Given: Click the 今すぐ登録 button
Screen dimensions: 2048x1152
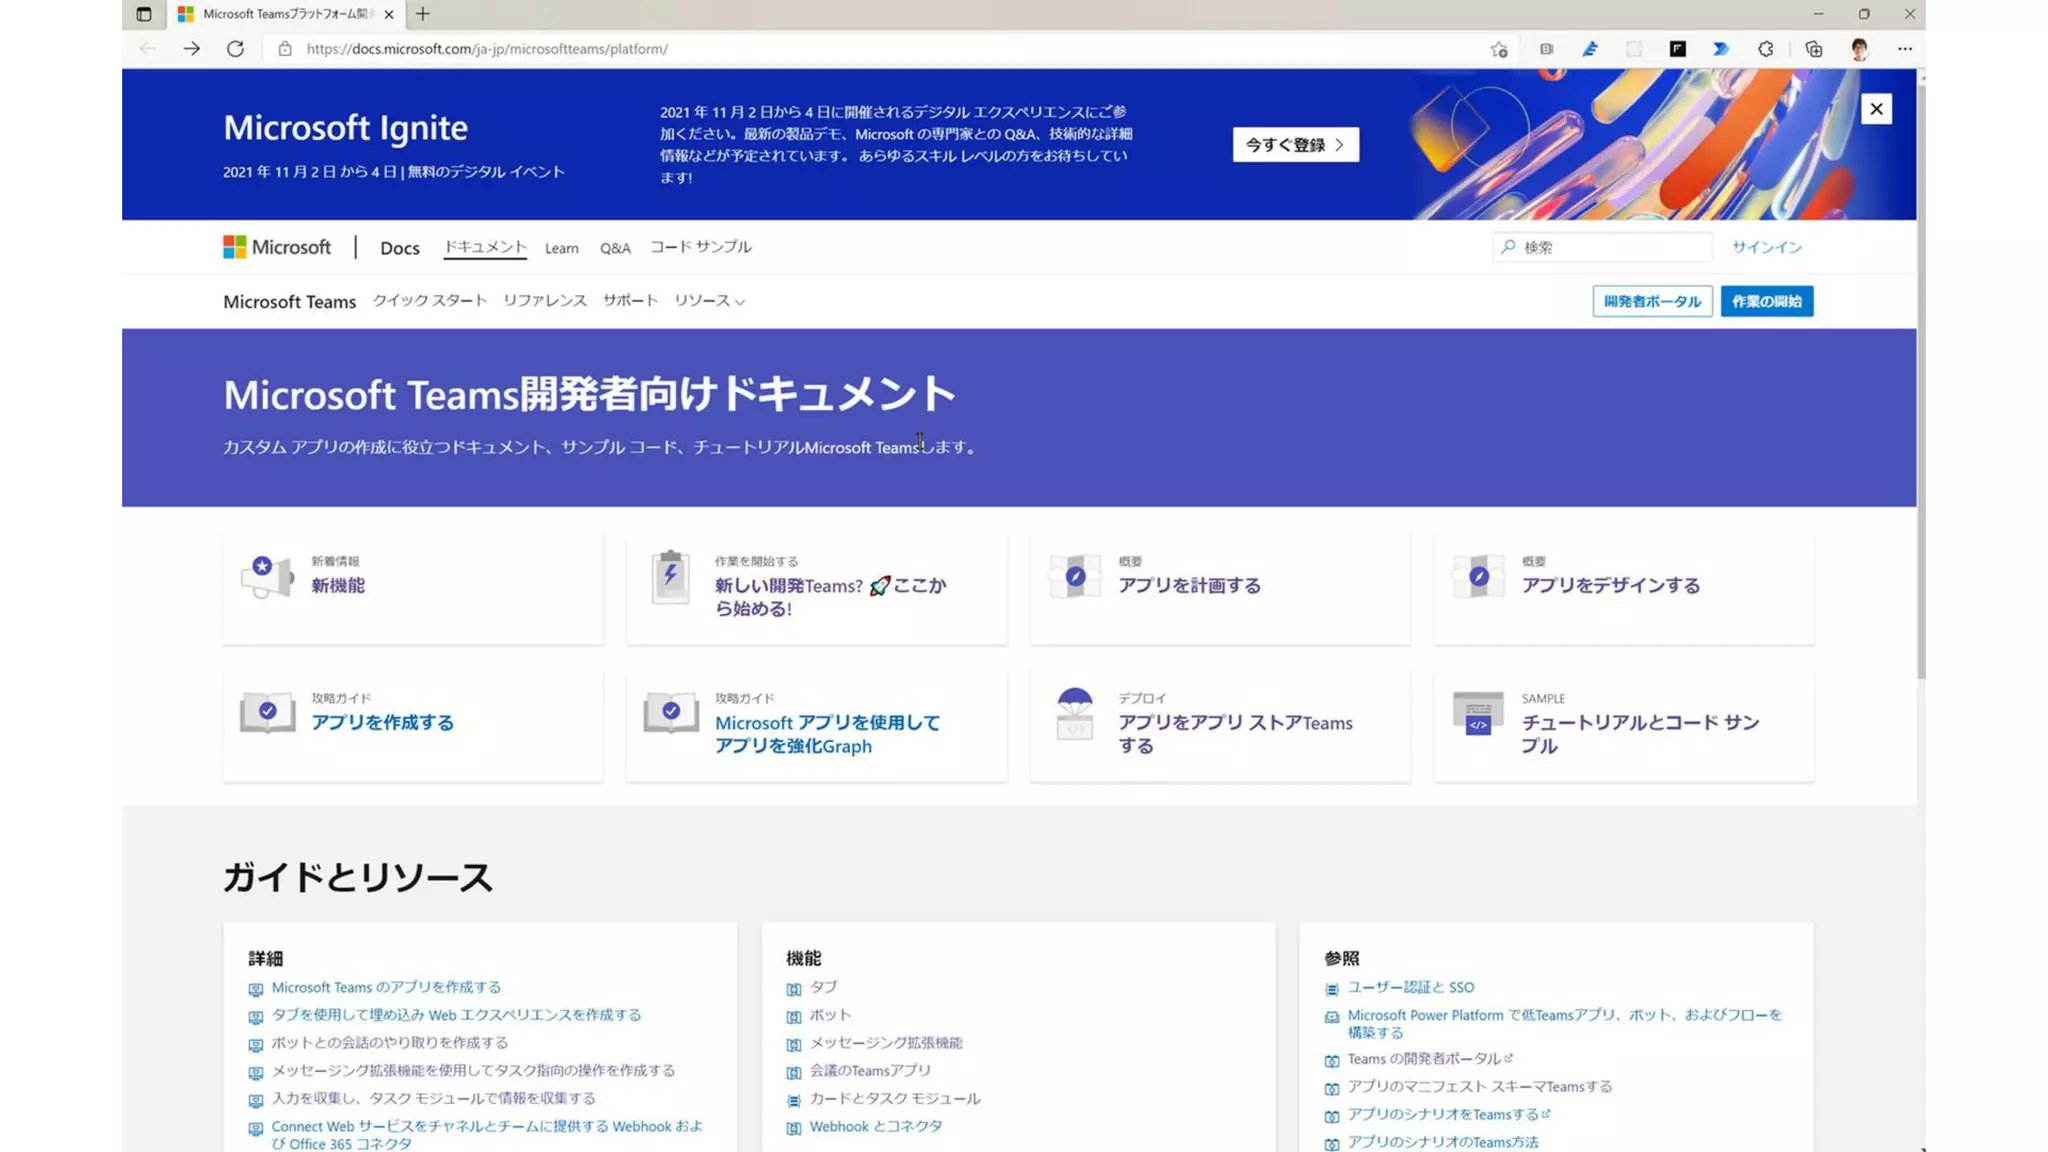Looking at the screenshot, I should pos(1295,145).
